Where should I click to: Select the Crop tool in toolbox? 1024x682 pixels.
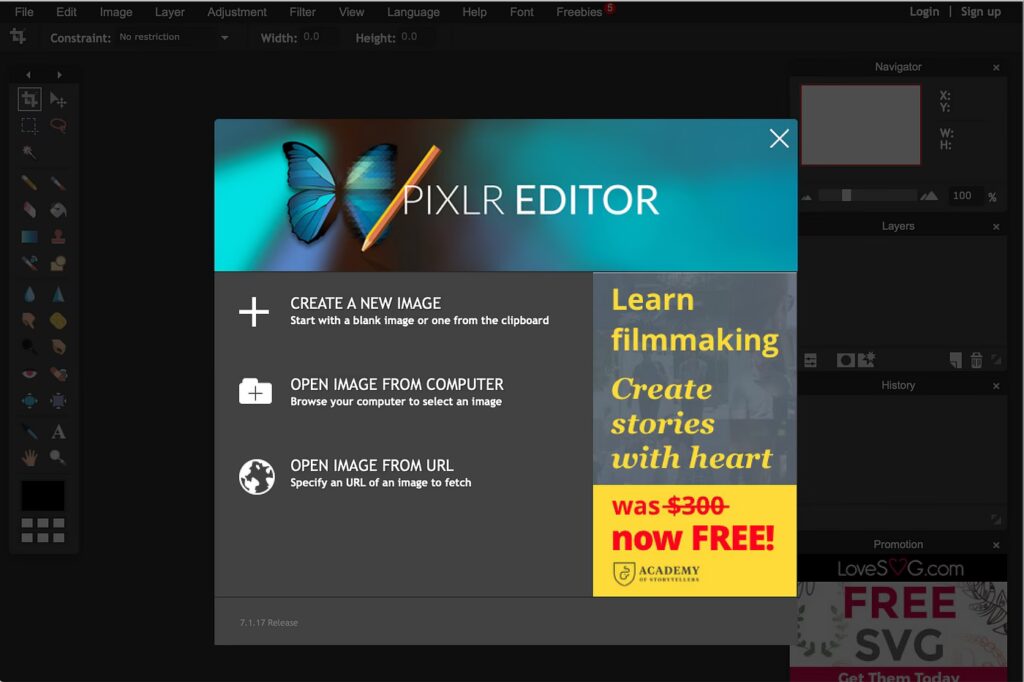pos(30,99)
